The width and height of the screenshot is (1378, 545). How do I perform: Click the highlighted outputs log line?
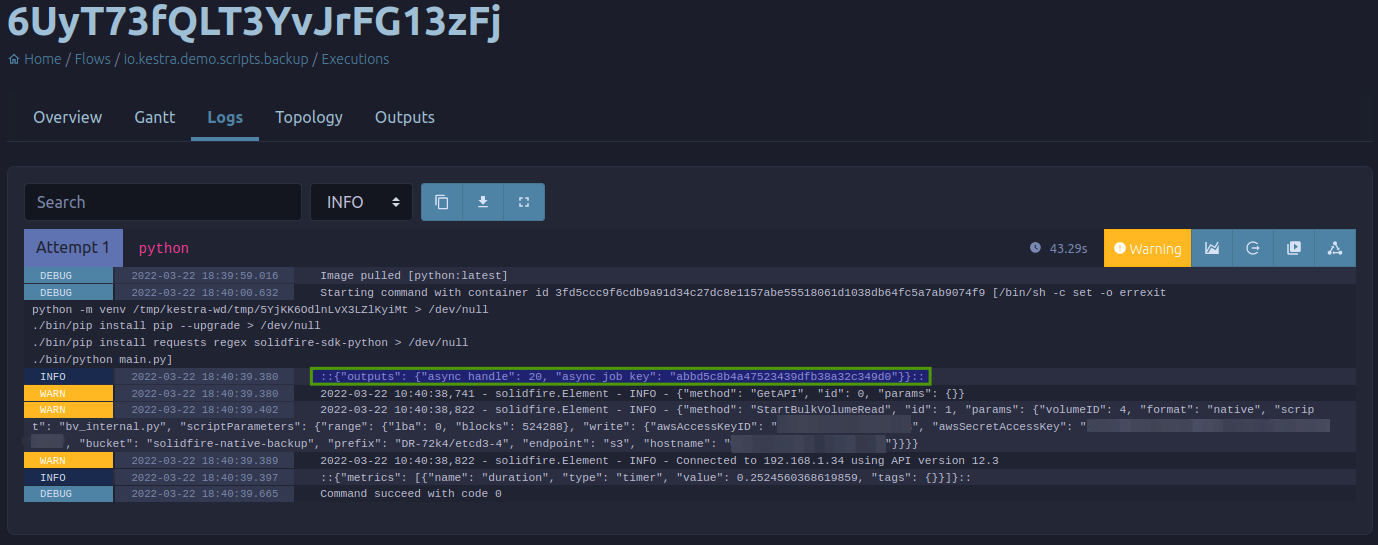[621, 377]
